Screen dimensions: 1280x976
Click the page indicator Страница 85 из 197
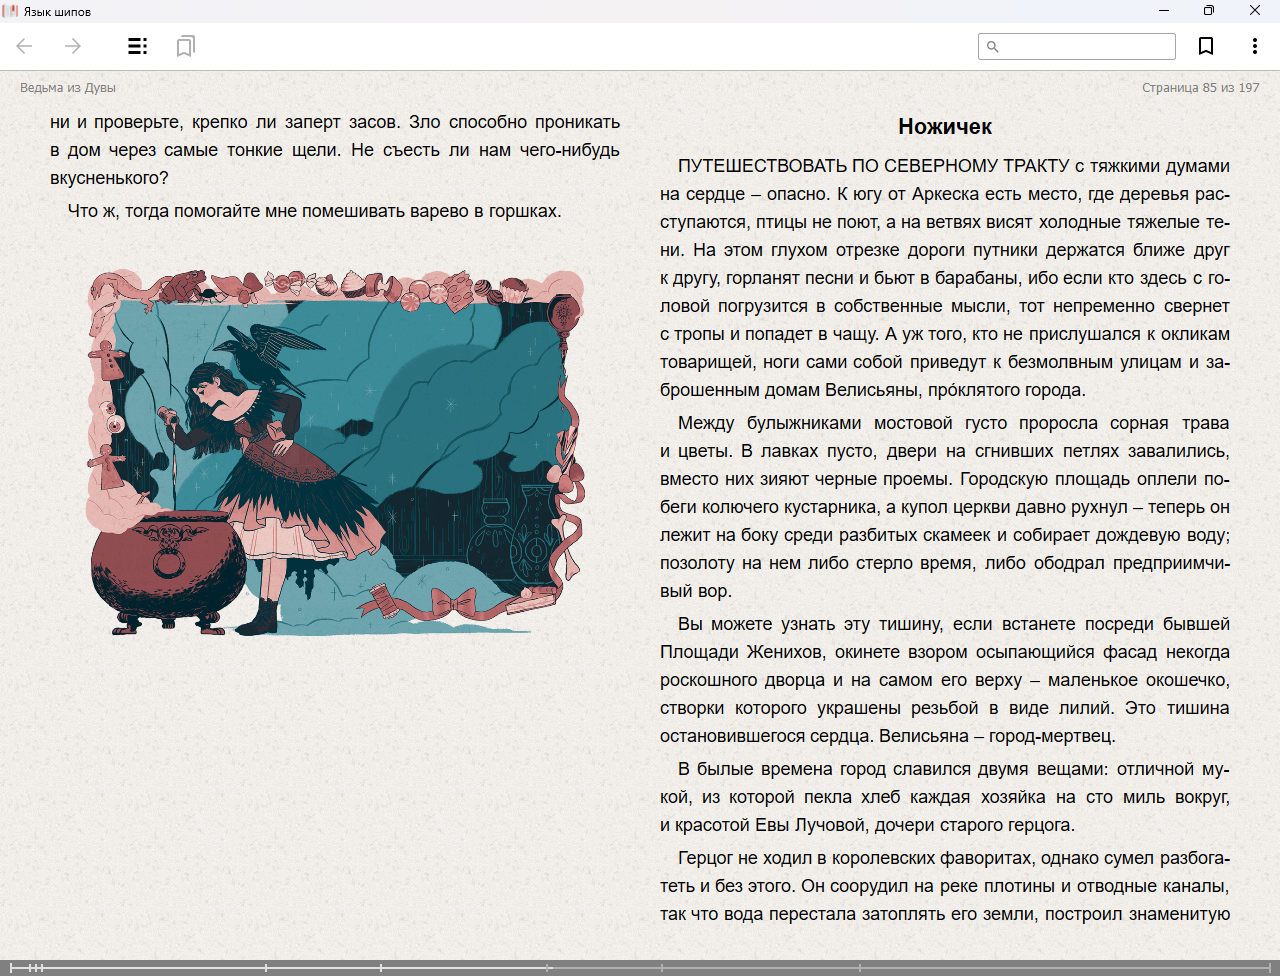1200,88
